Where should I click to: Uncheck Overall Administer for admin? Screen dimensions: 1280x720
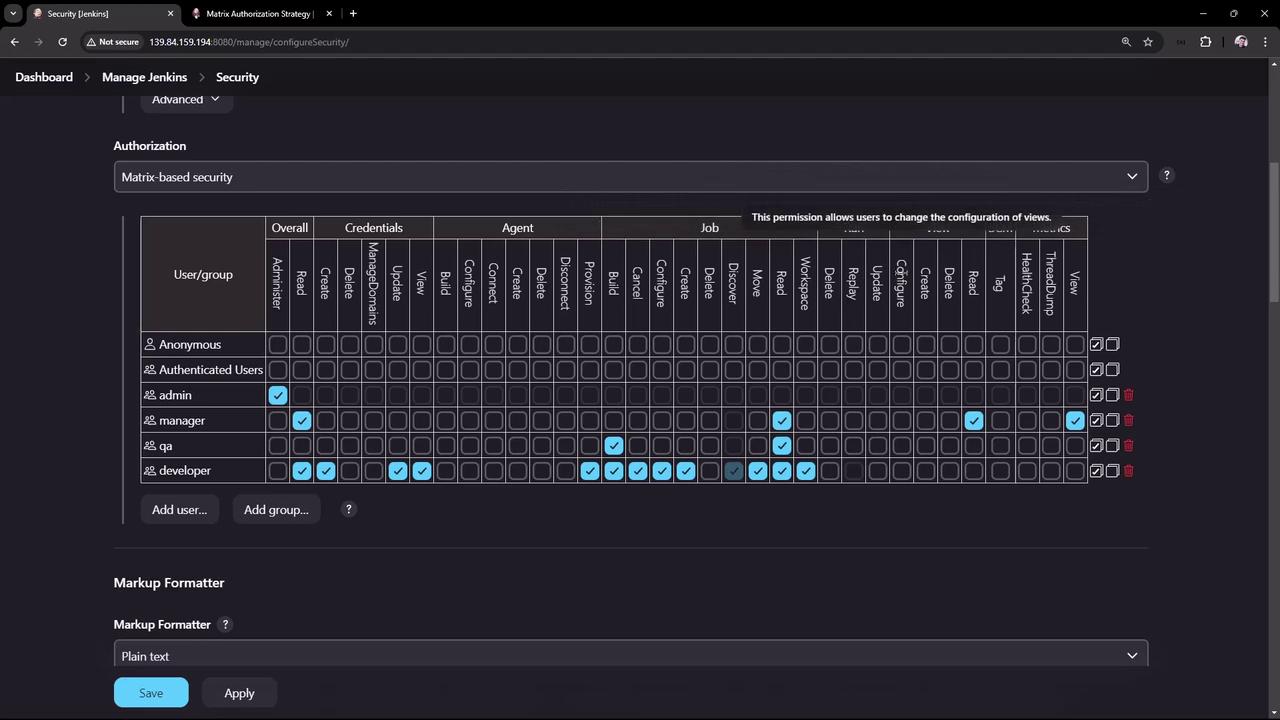pos(278,395)
